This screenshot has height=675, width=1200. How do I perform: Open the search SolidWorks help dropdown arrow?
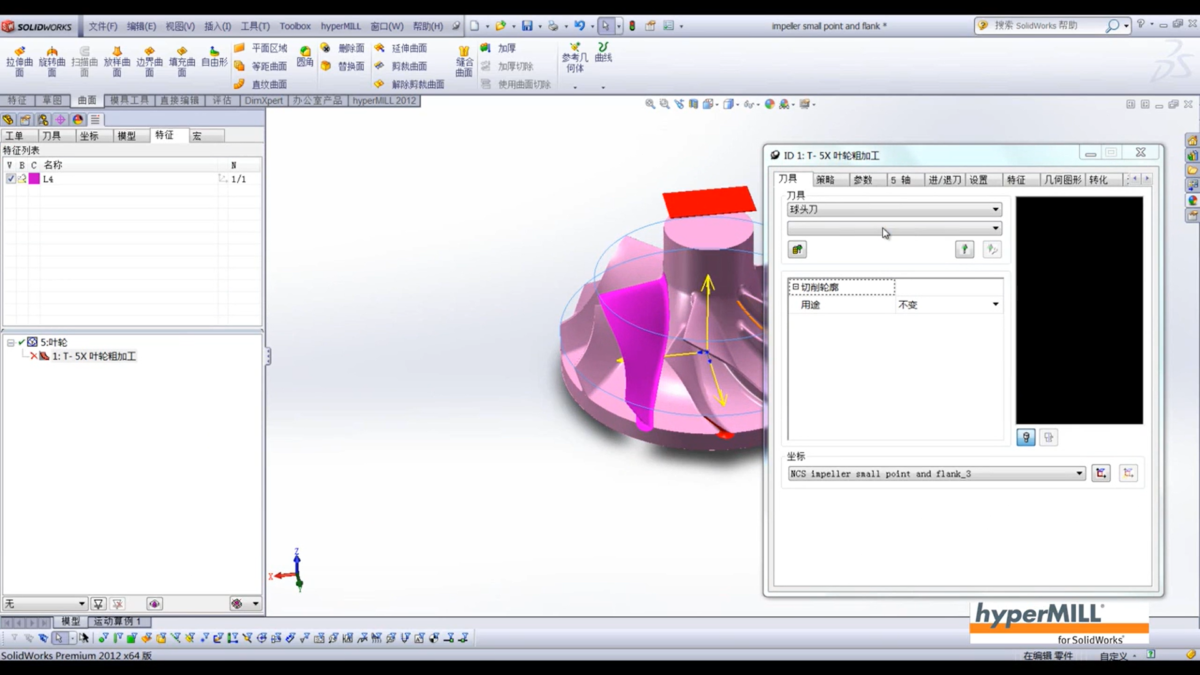click(1126, 26)
